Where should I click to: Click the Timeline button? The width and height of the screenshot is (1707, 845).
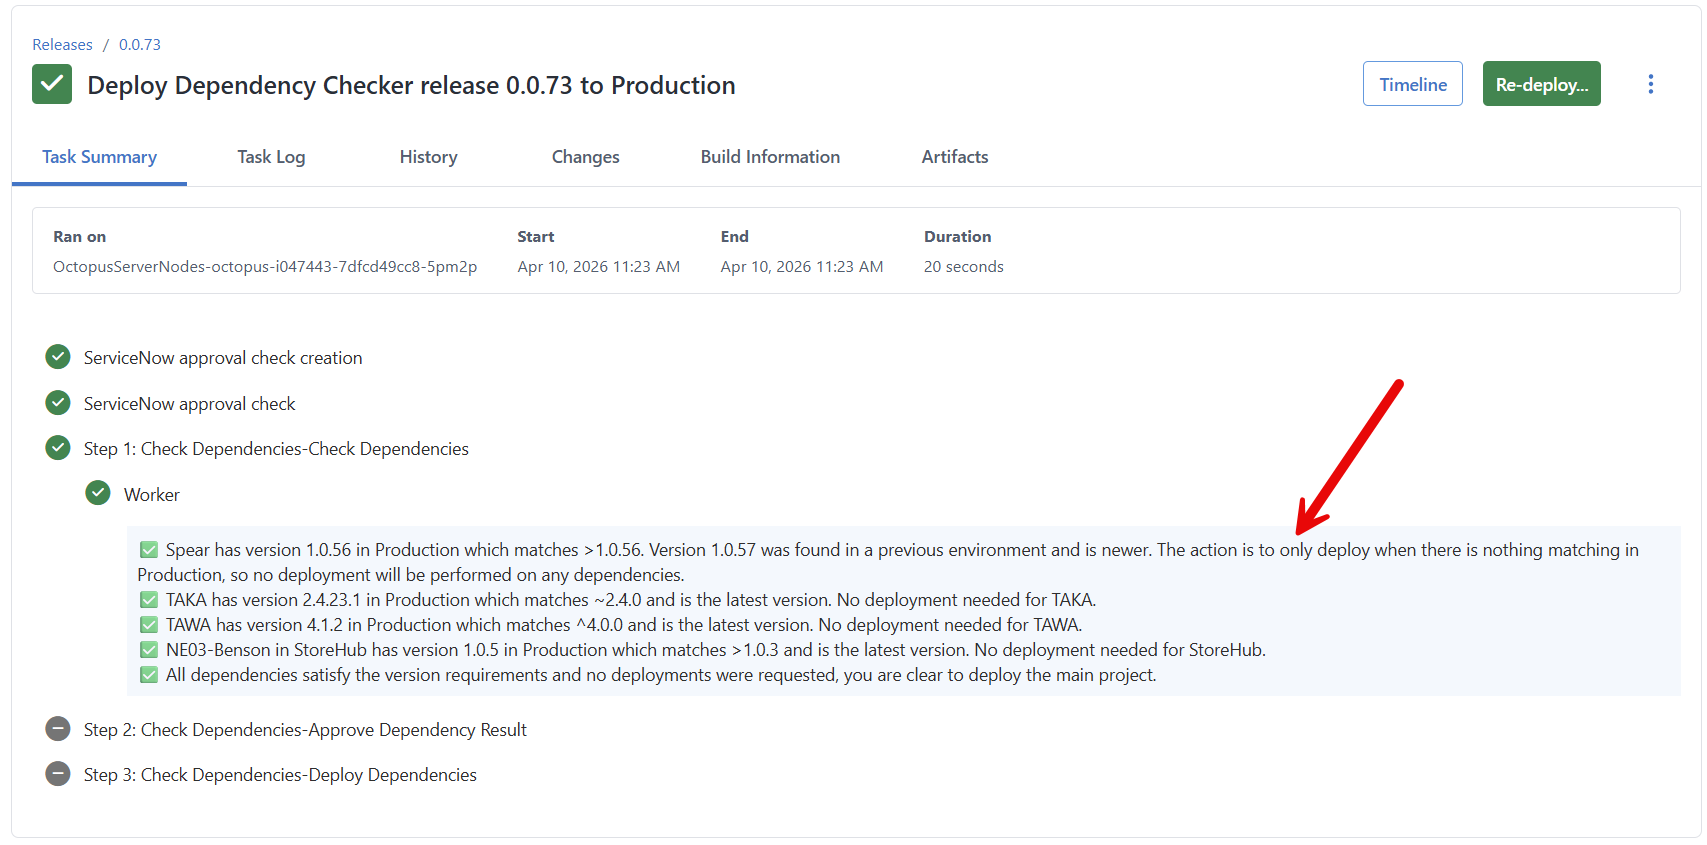[1412, 84]
